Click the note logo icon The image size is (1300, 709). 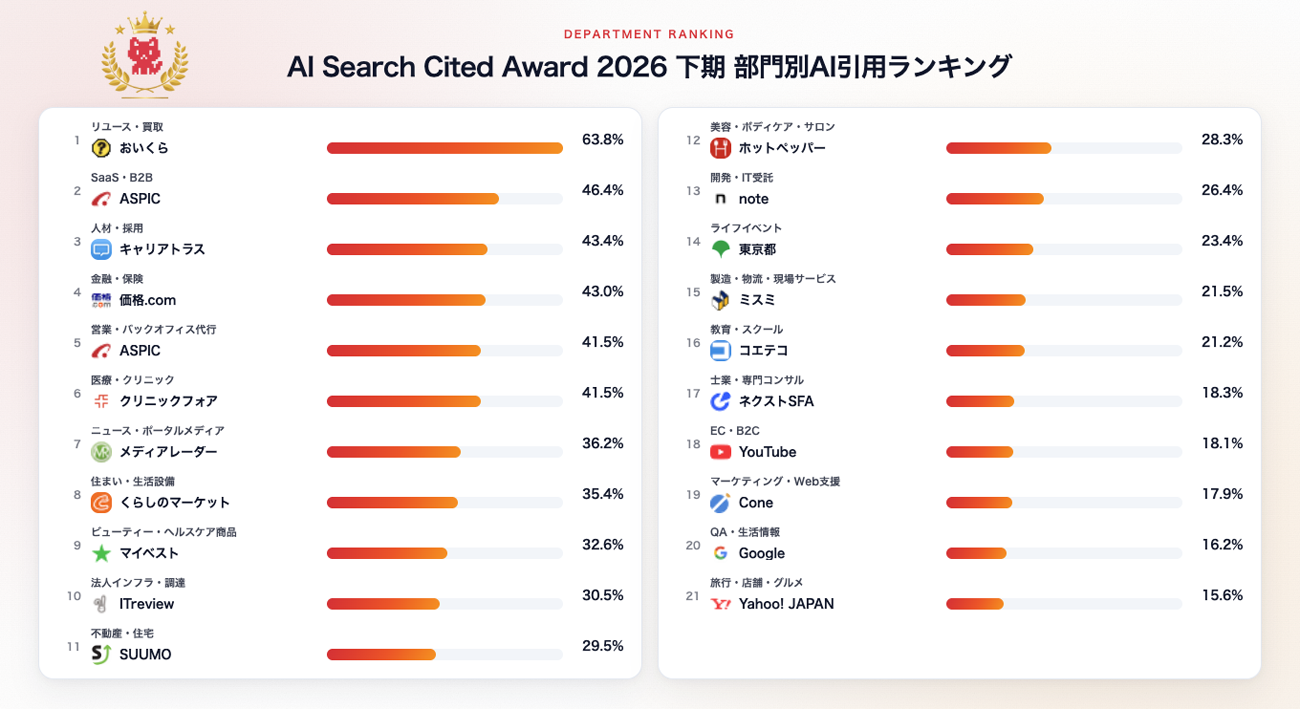(720, 199)
